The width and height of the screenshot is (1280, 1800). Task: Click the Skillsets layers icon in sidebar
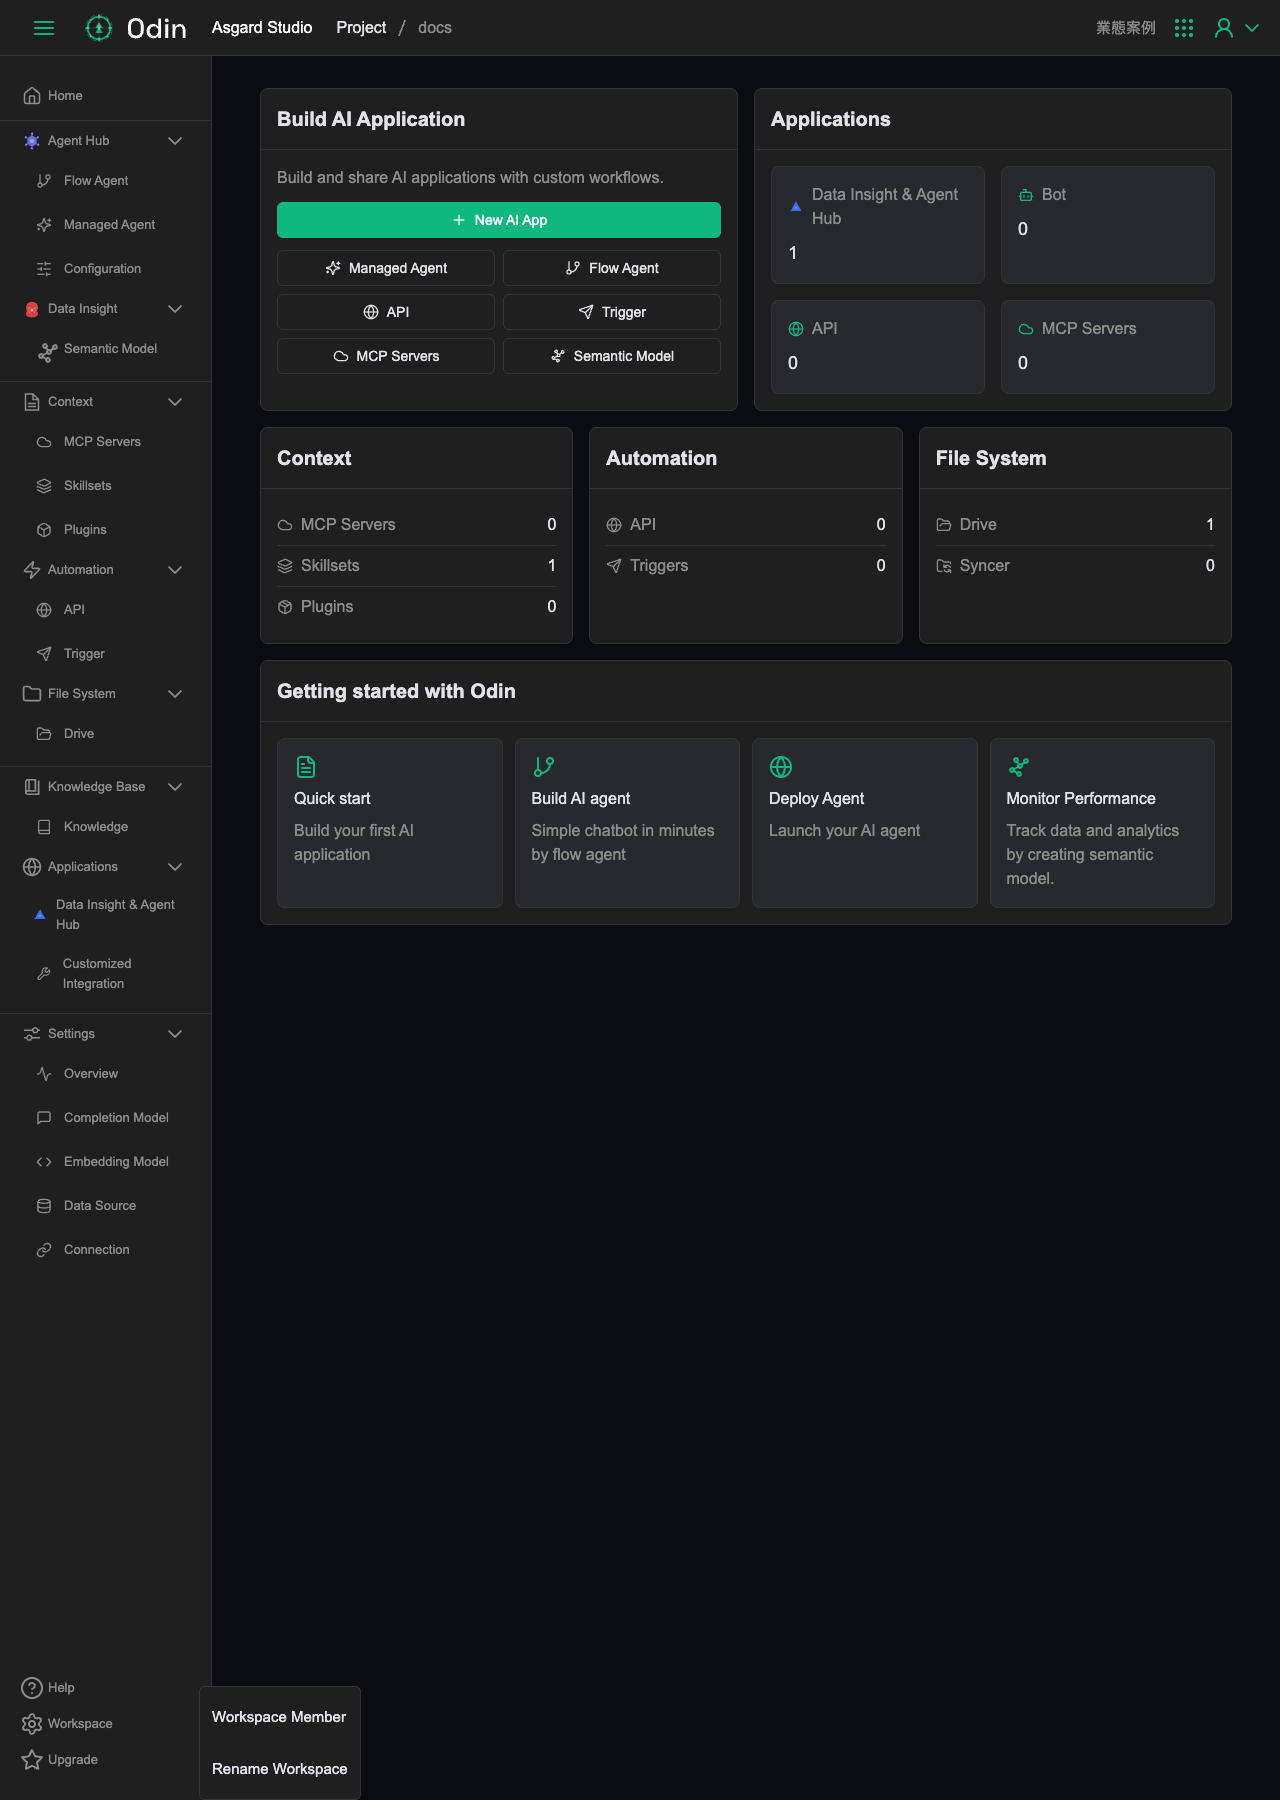(x=44, y=486)
